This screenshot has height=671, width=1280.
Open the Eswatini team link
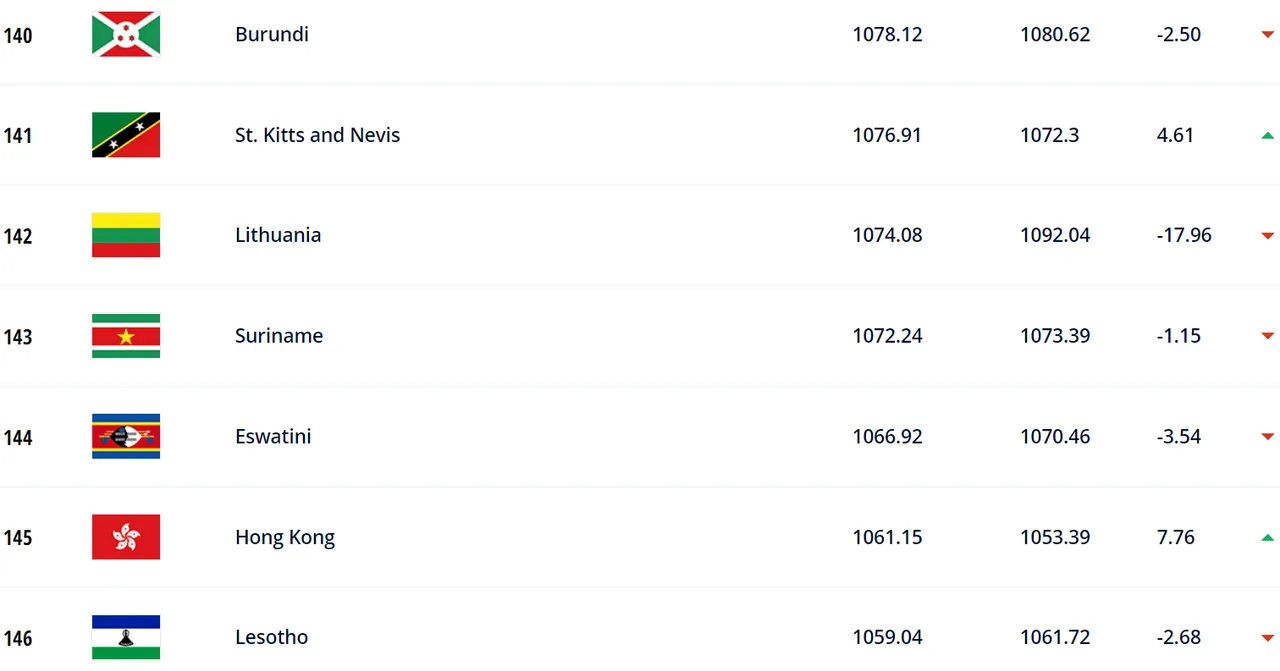click(273, 436)
